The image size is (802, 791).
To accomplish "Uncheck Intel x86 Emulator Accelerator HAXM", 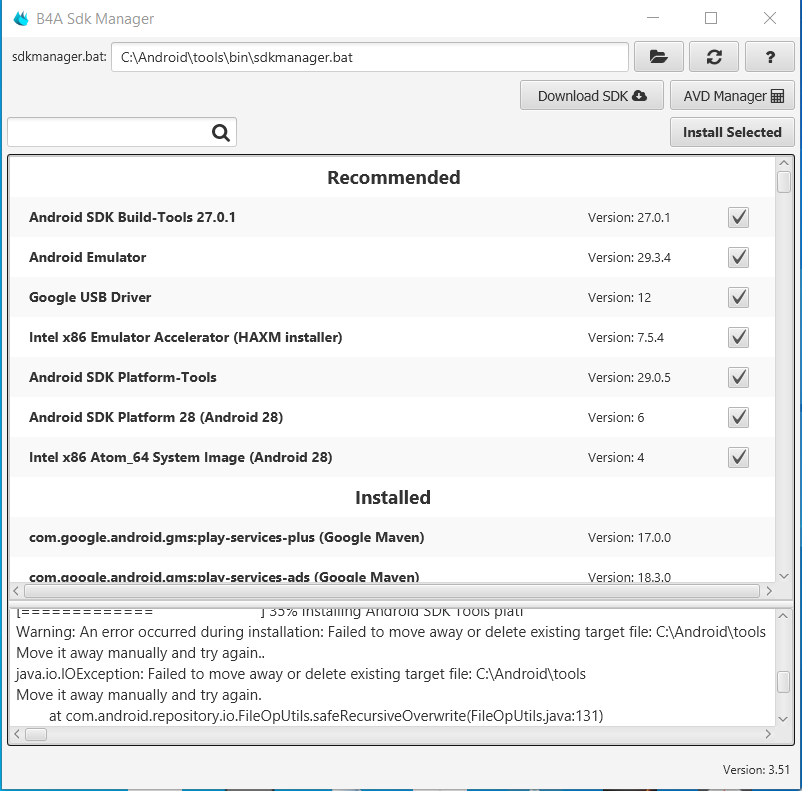I will [738, 337].
